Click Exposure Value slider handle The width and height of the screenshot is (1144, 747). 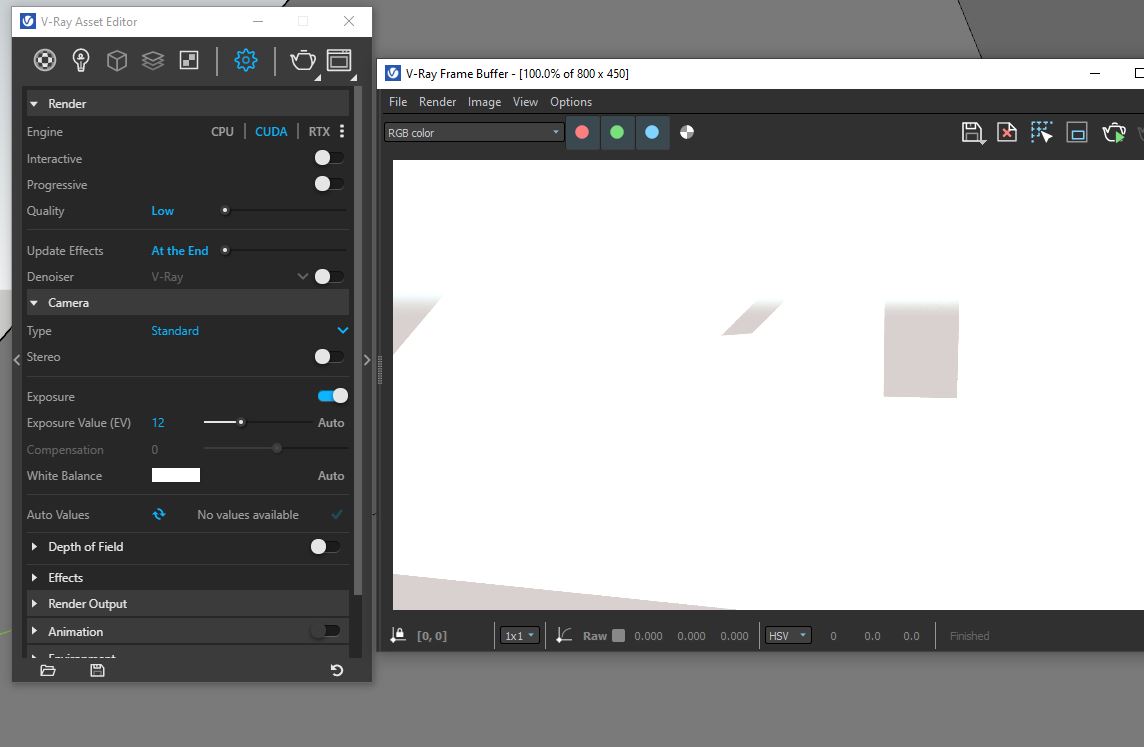241,422
